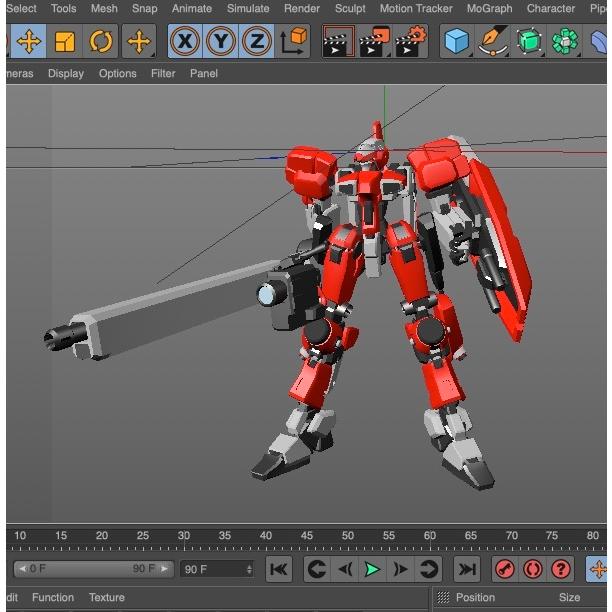
Task: Step forward one frame
Action: pyautogui.click(x=400, y=569)
